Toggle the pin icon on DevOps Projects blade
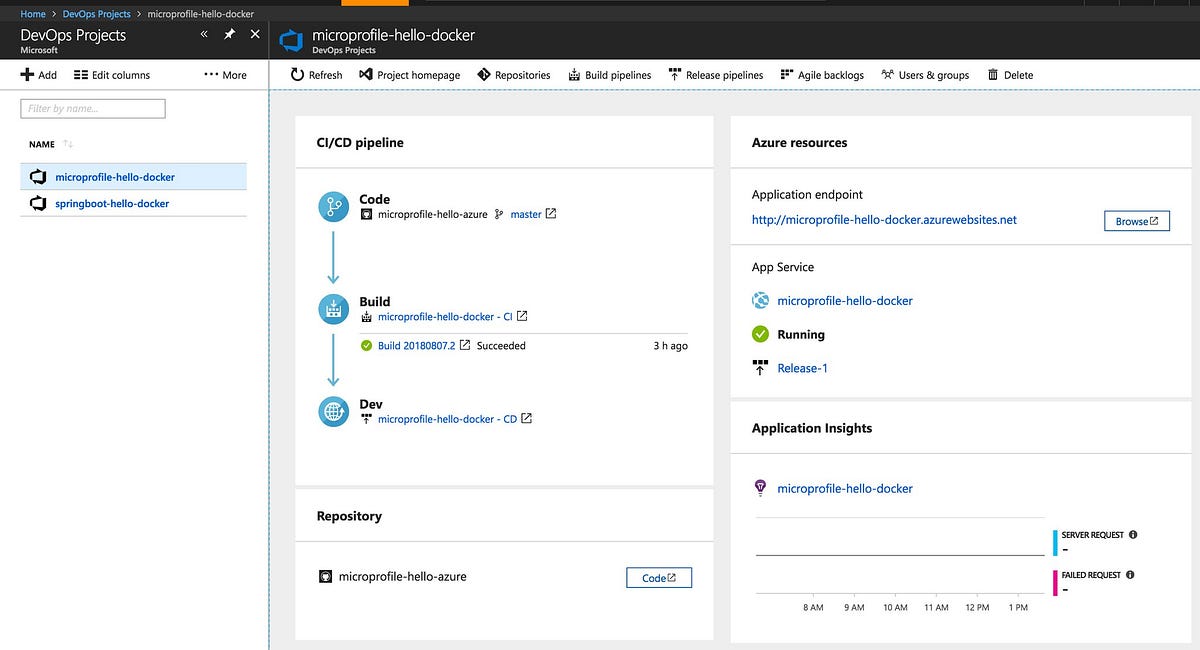1200x650 pixels. (228, 33)
